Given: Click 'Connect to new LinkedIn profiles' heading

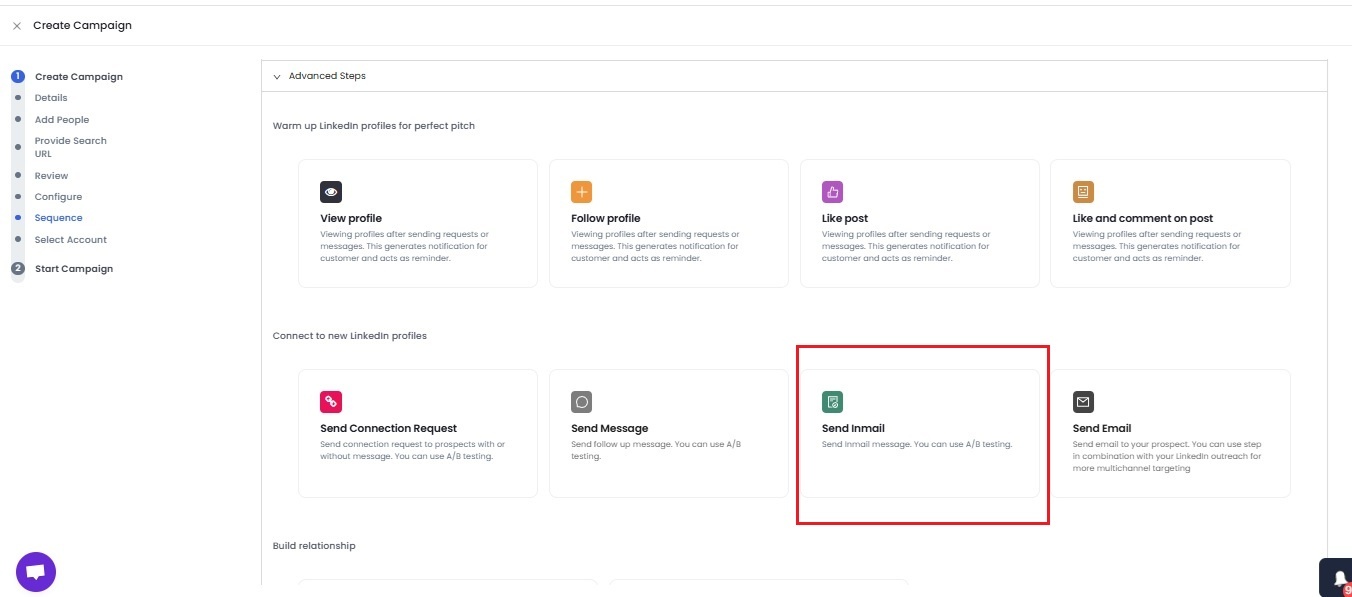Looking at the screenshot, I should (350, 336).
